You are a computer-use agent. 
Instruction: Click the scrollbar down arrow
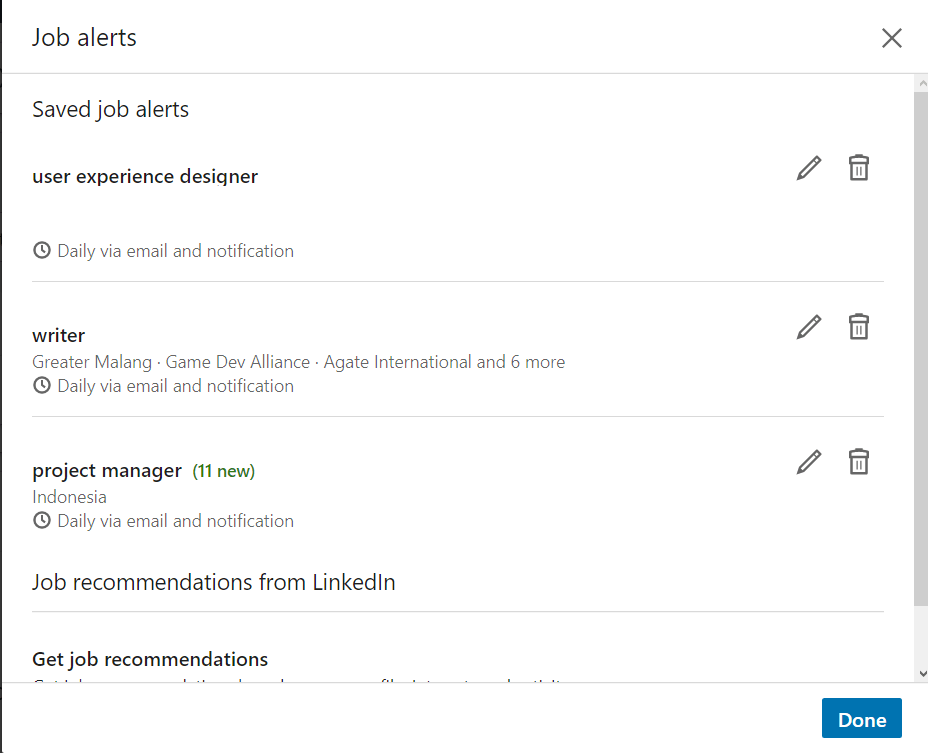921,674
